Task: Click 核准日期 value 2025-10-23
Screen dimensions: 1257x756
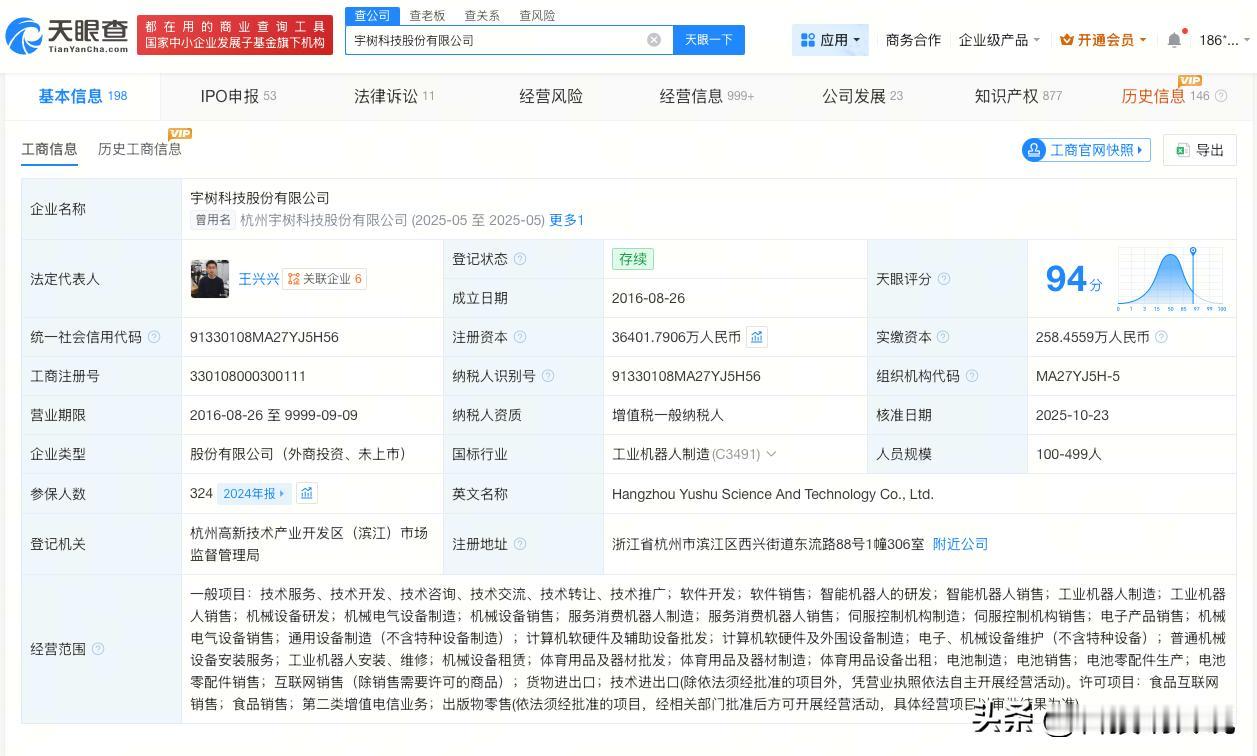Action: [x=1070, y=415]
